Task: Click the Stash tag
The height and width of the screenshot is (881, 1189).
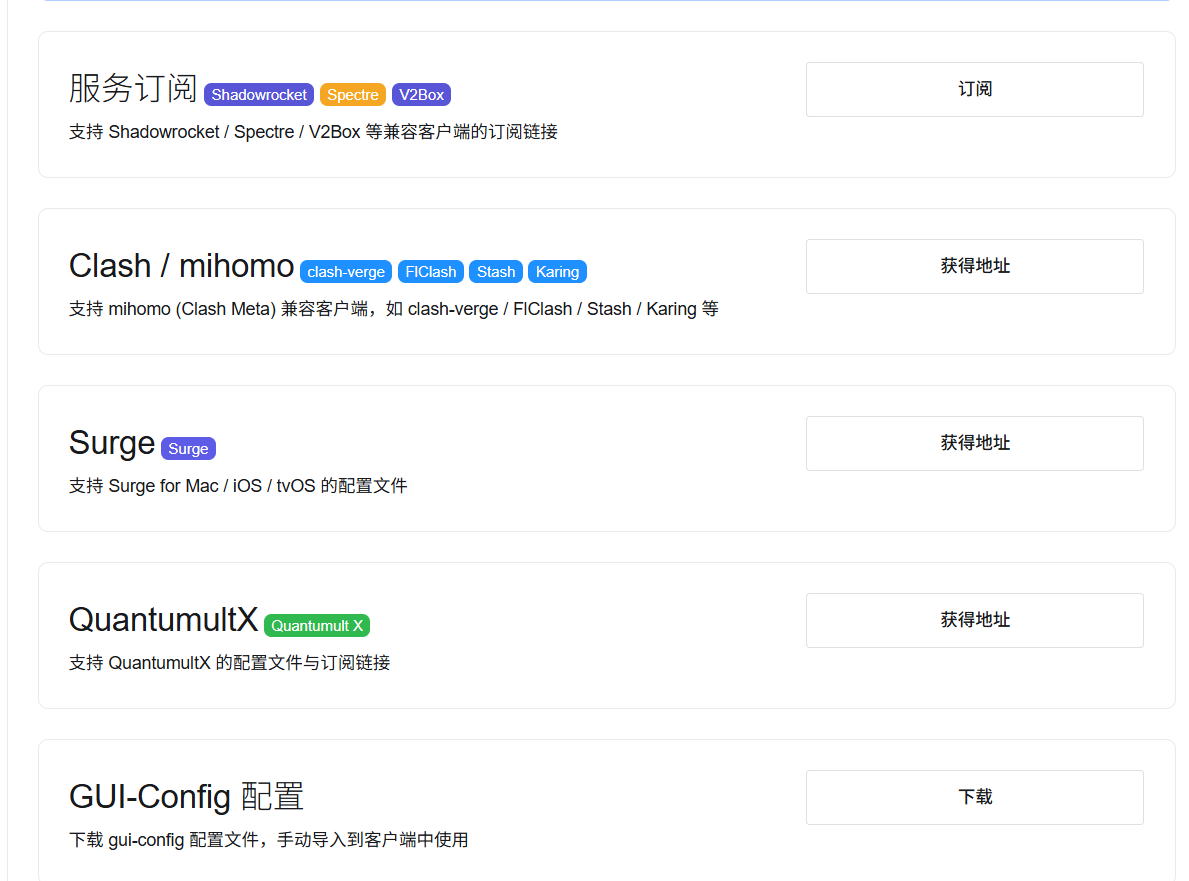Action: 496,271
